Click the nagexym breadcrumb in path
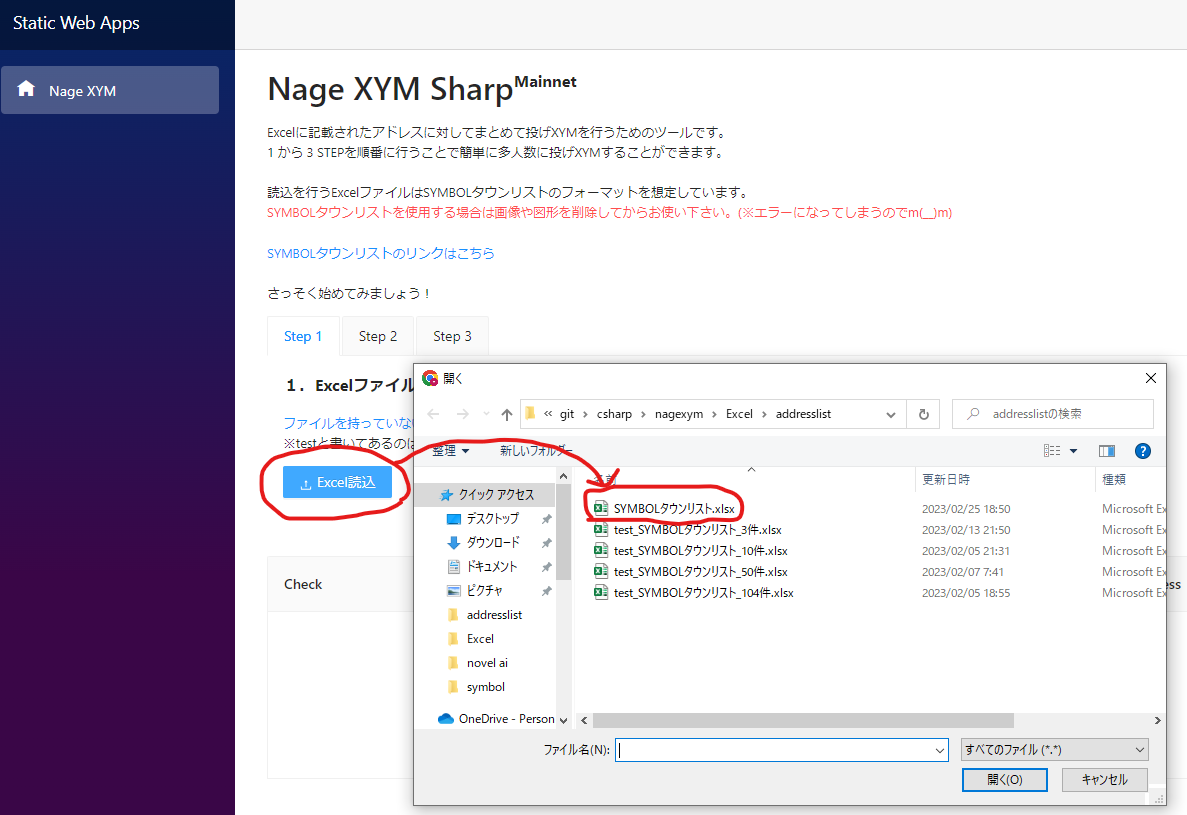 click(679, 414)
